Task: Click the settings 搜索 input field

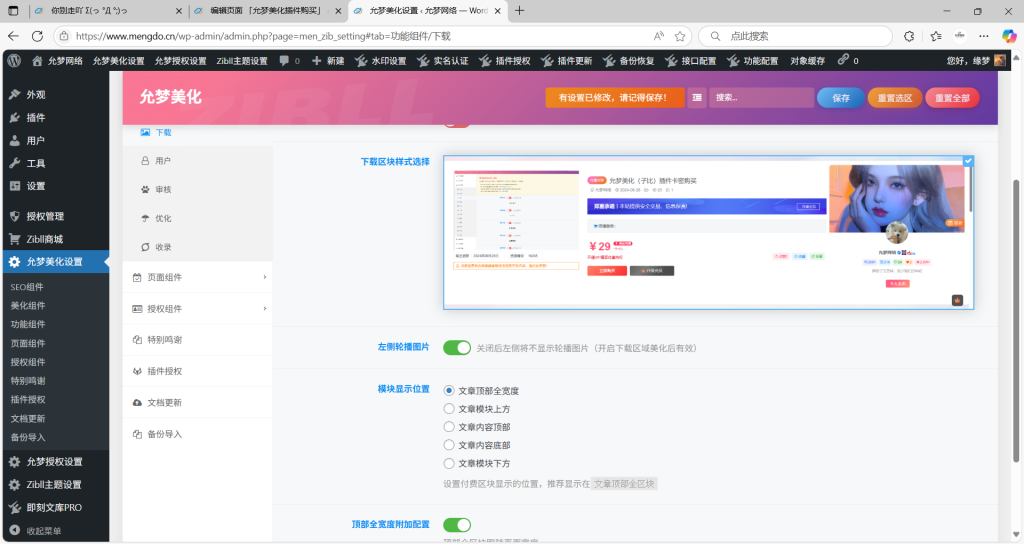Action: pos(761,97)
